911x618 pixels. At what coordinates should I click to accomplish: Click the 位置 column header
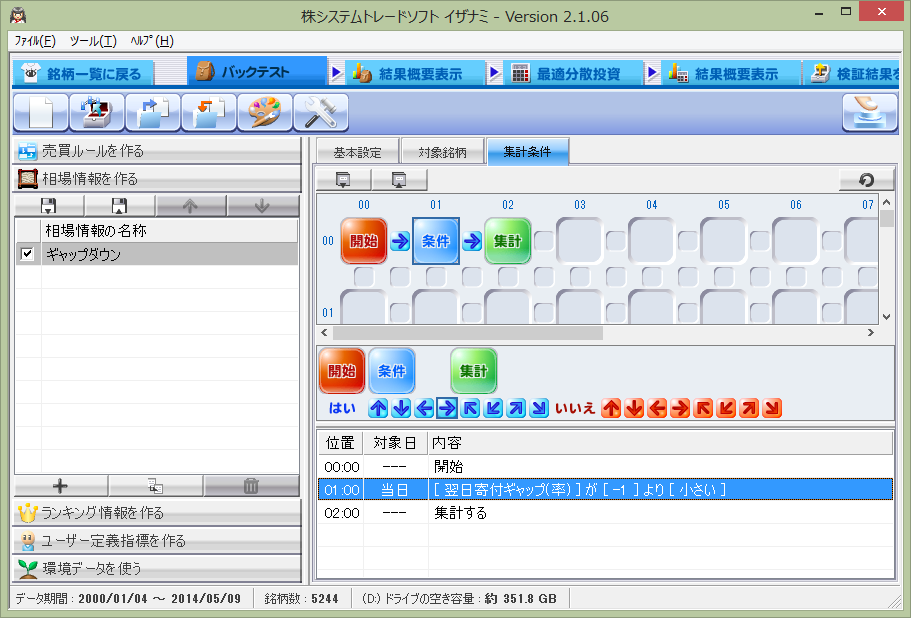(340, 443)
